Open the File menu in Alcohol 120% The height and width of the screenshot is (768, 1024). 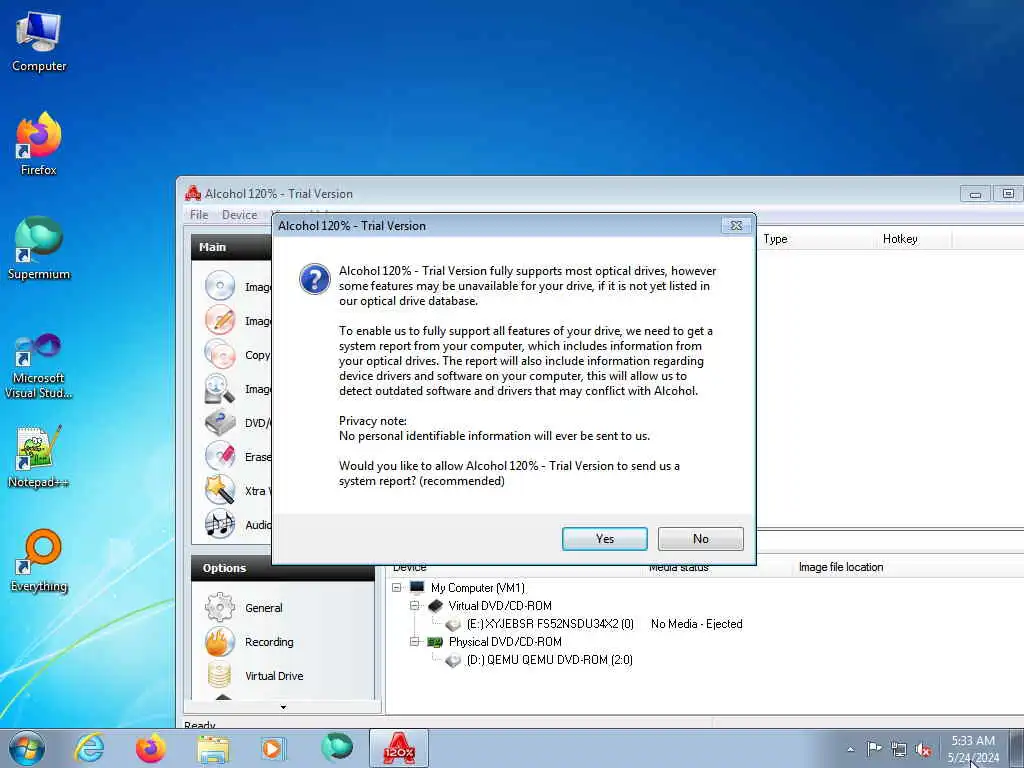(199, 215)
